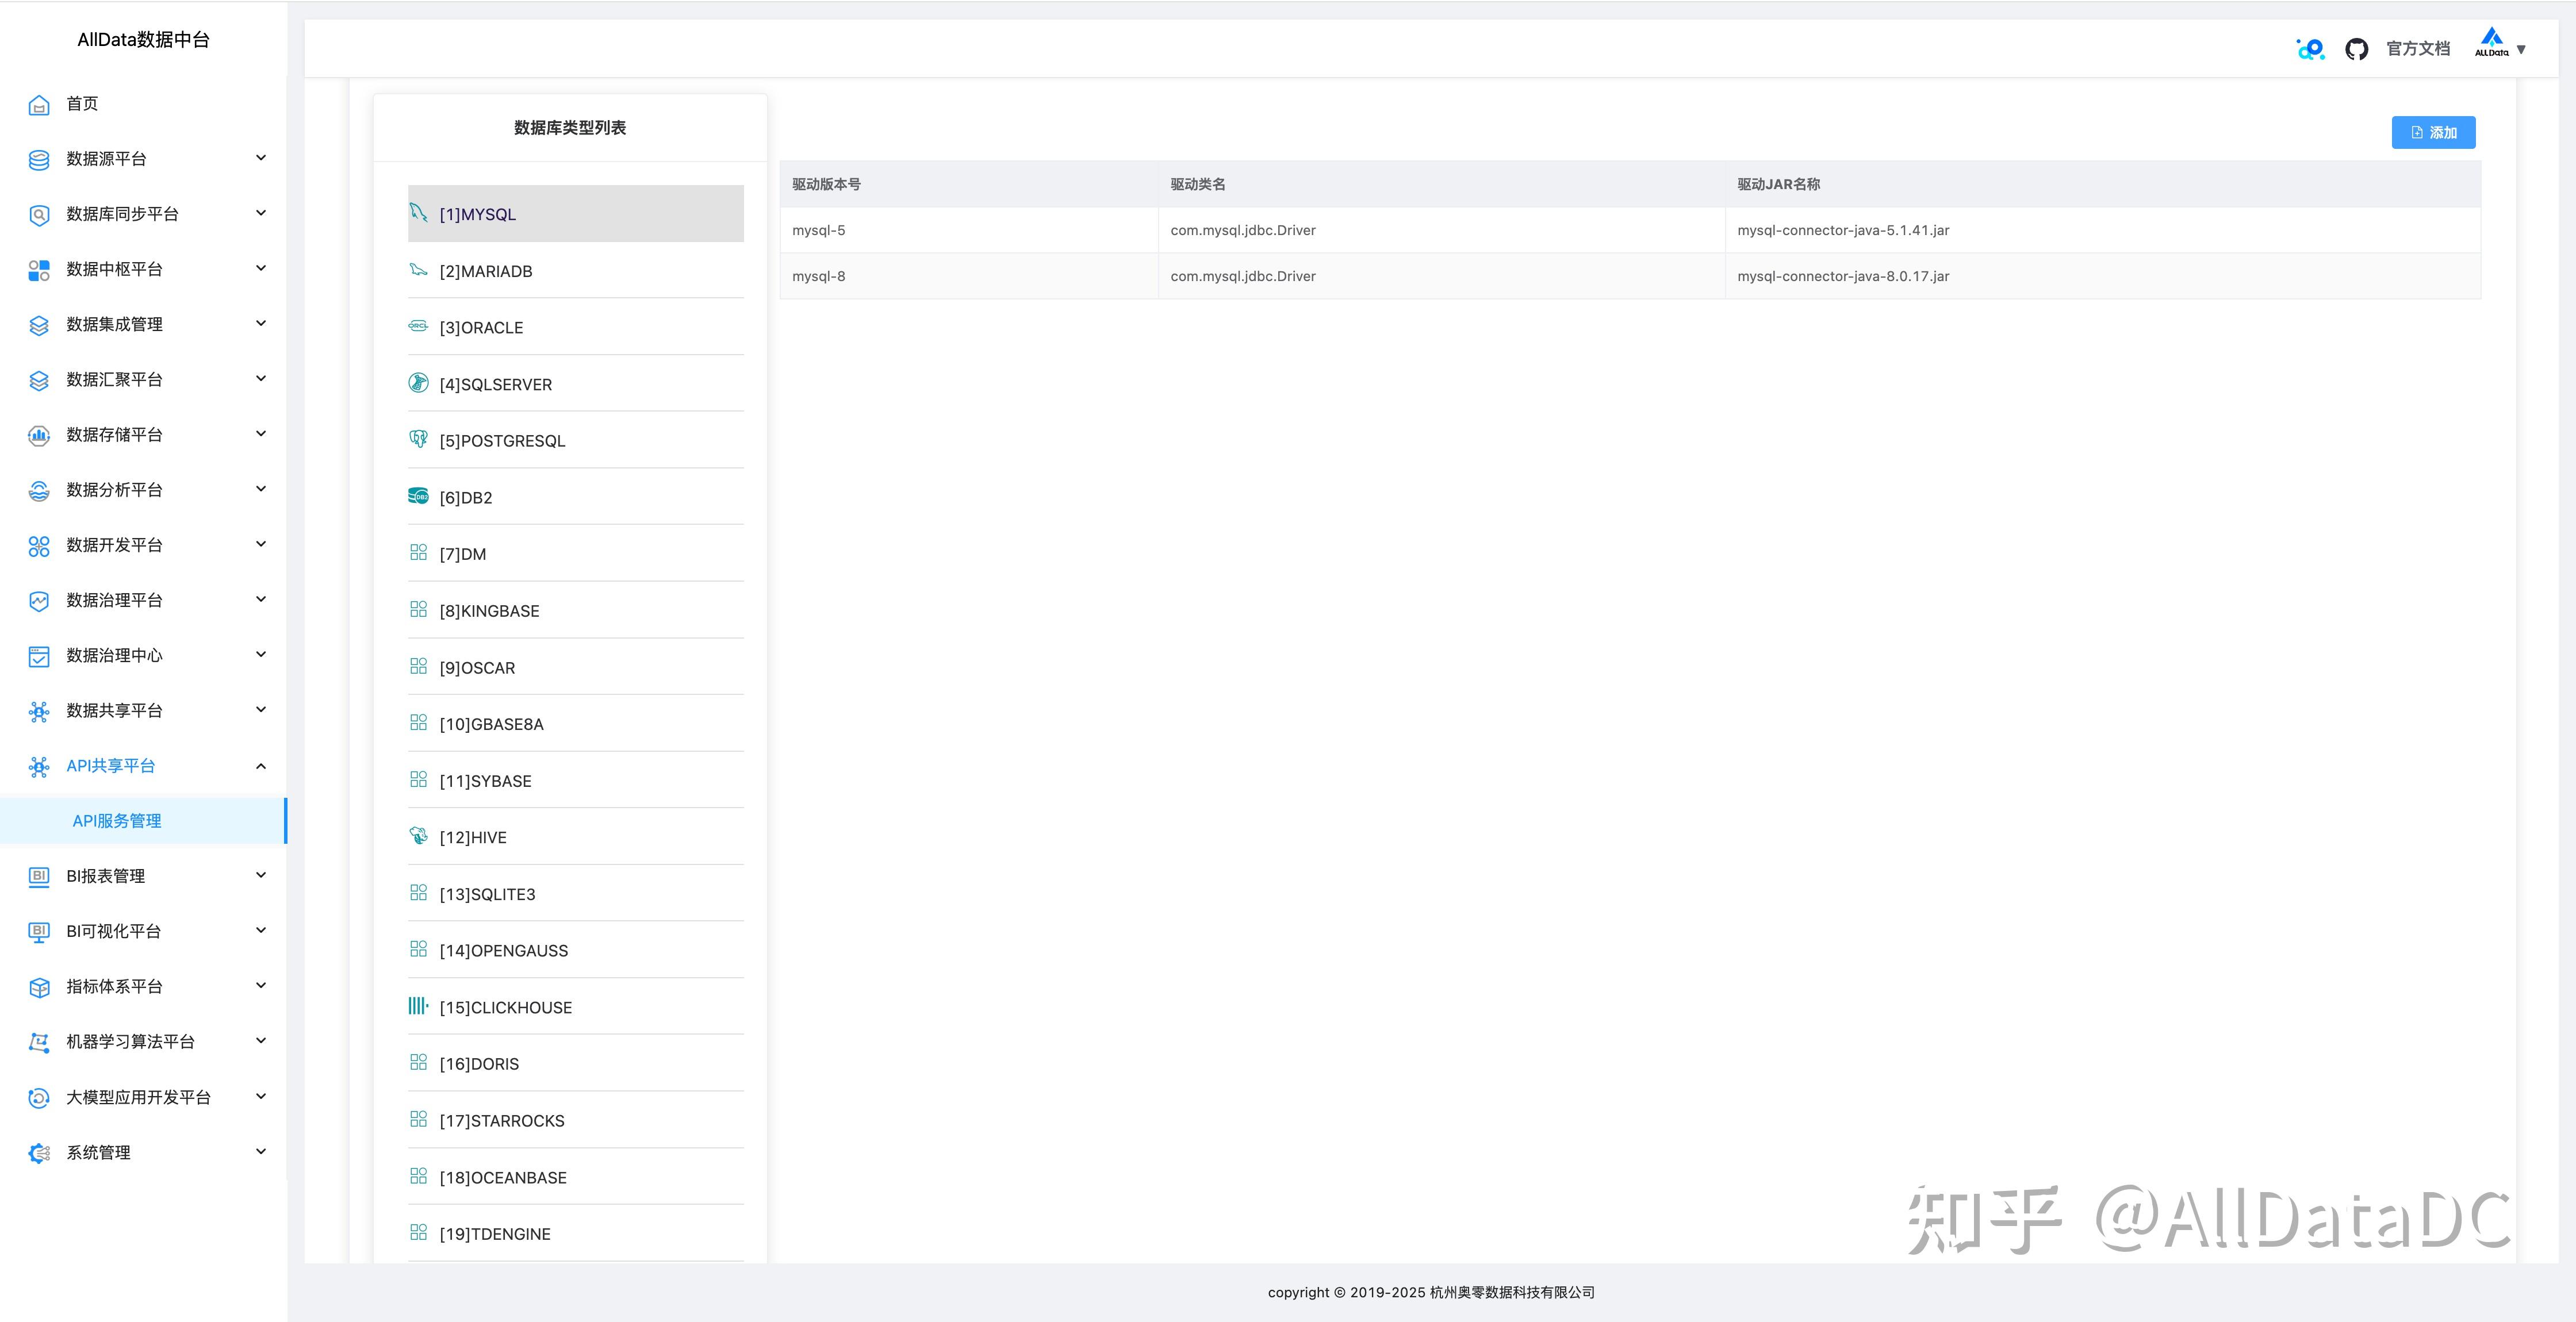Collapse the API共享平台 chevron
The width and height of the screenshot is (2576, 1322).
tap(261, 766)
